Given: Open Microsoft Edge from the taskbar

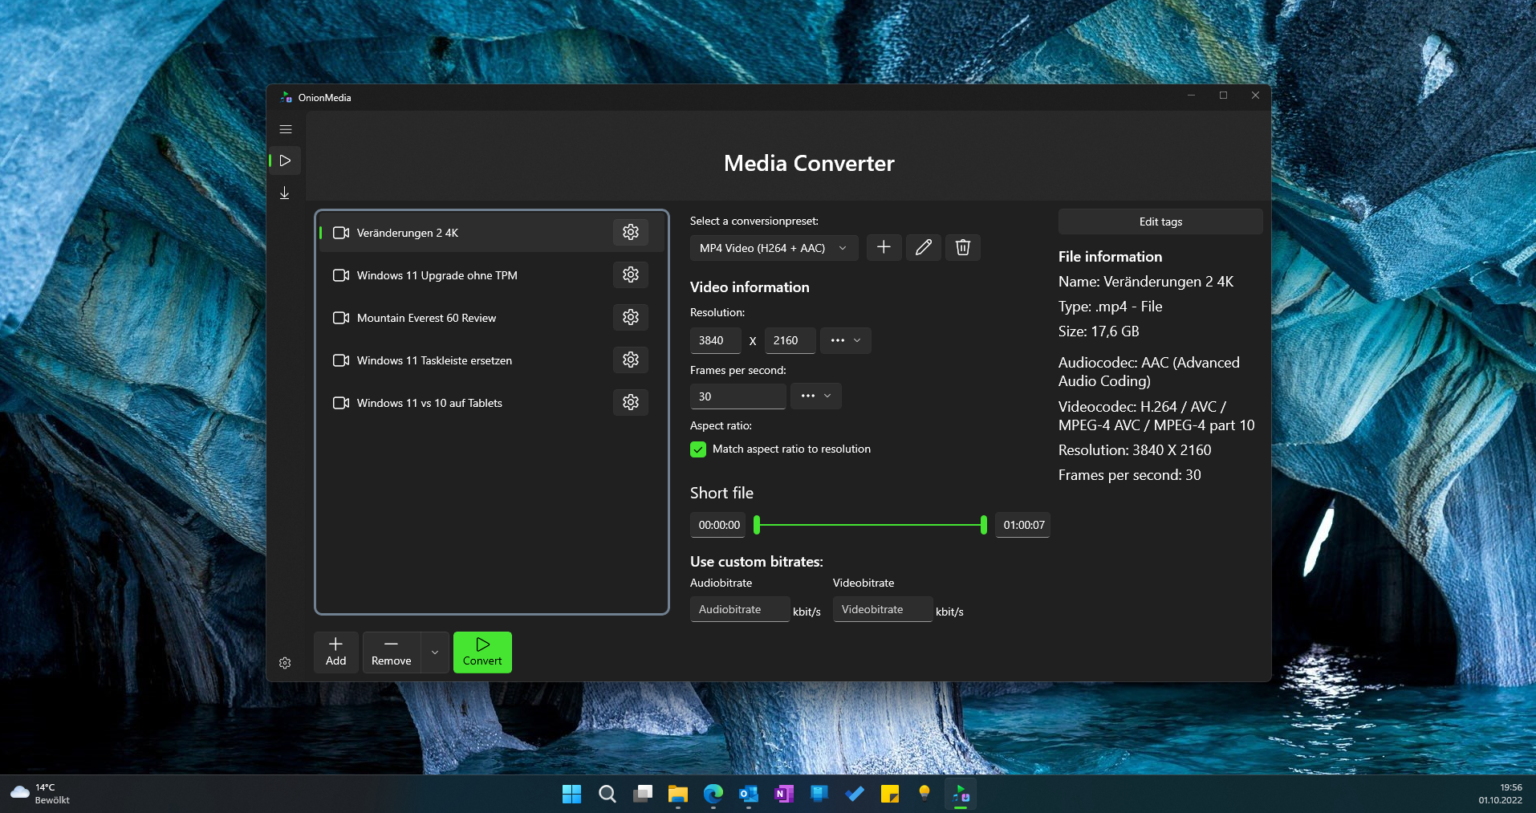Looking at the screenshot, I should point(713,794).
